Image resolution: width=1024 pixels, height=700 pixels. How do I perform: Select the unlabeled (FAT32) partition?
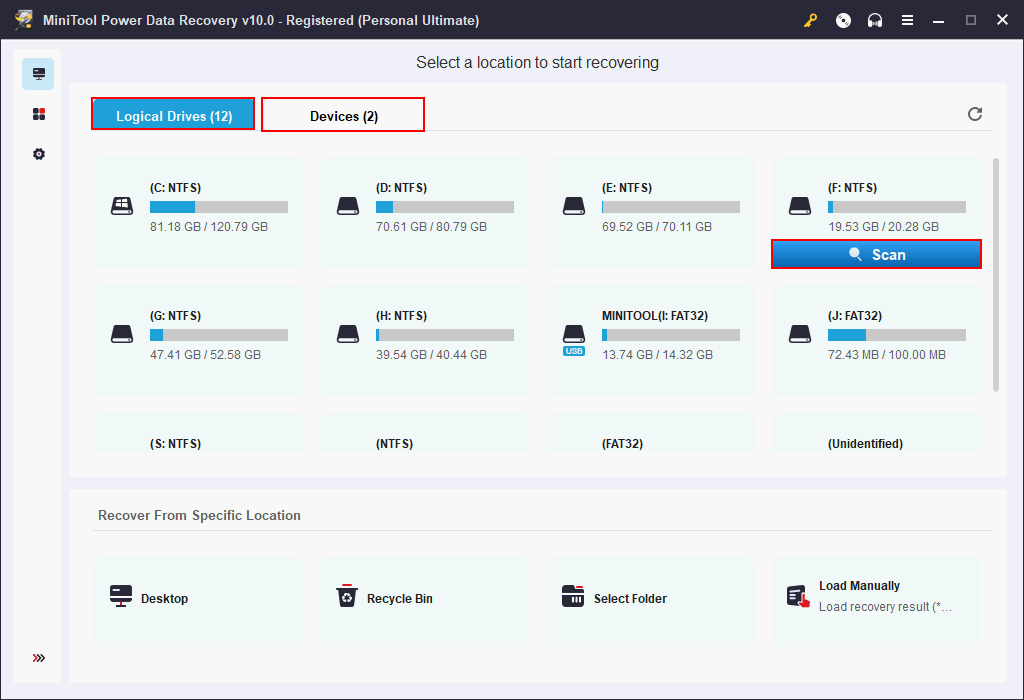click(x=651, y=433)
